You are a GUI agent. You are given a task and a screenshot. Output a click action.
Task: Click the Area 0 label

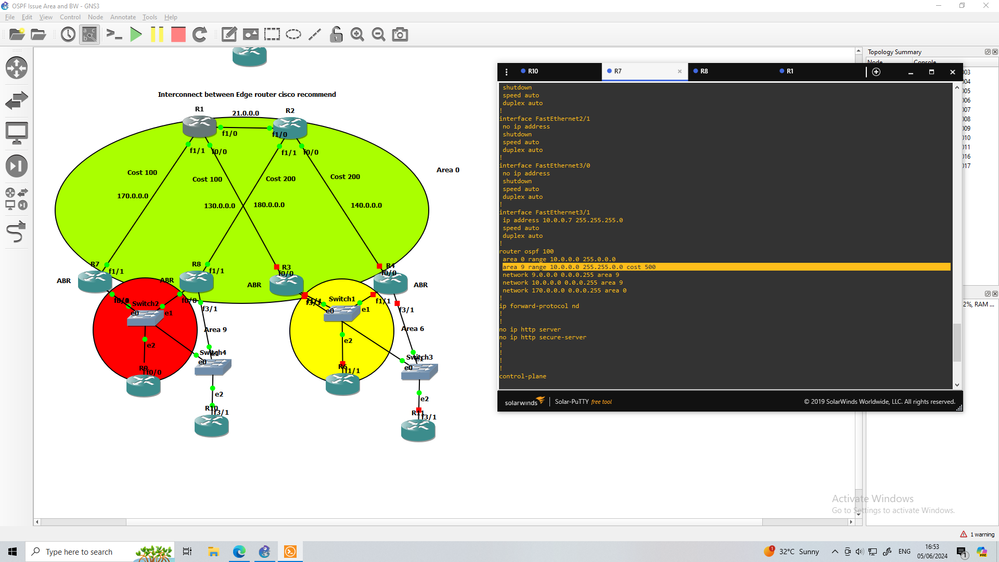(448, 170)
